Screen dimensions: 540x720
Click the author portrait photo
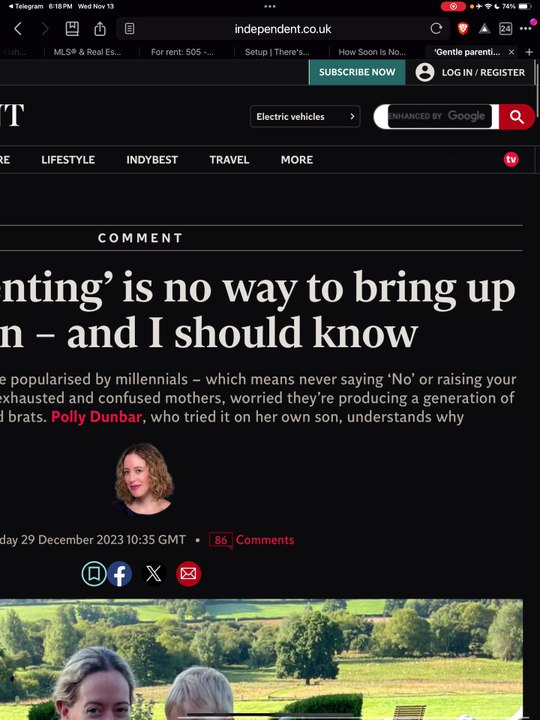click(x=143, y=479)
